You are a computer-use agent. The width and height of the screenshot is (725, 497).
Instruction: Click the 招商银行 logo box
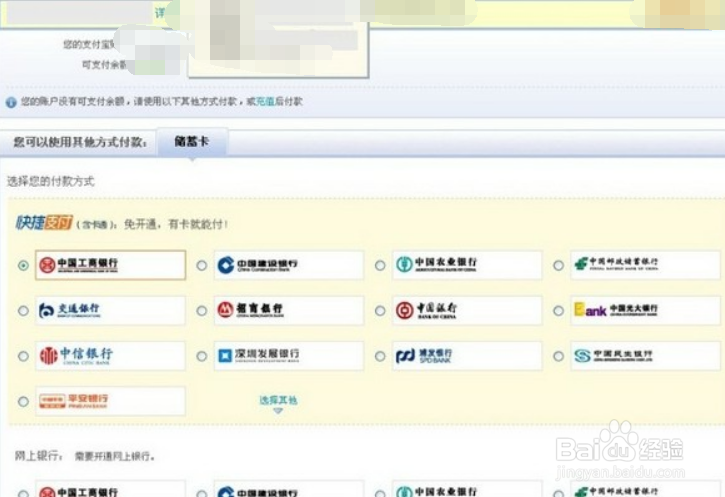pos(289,310)
